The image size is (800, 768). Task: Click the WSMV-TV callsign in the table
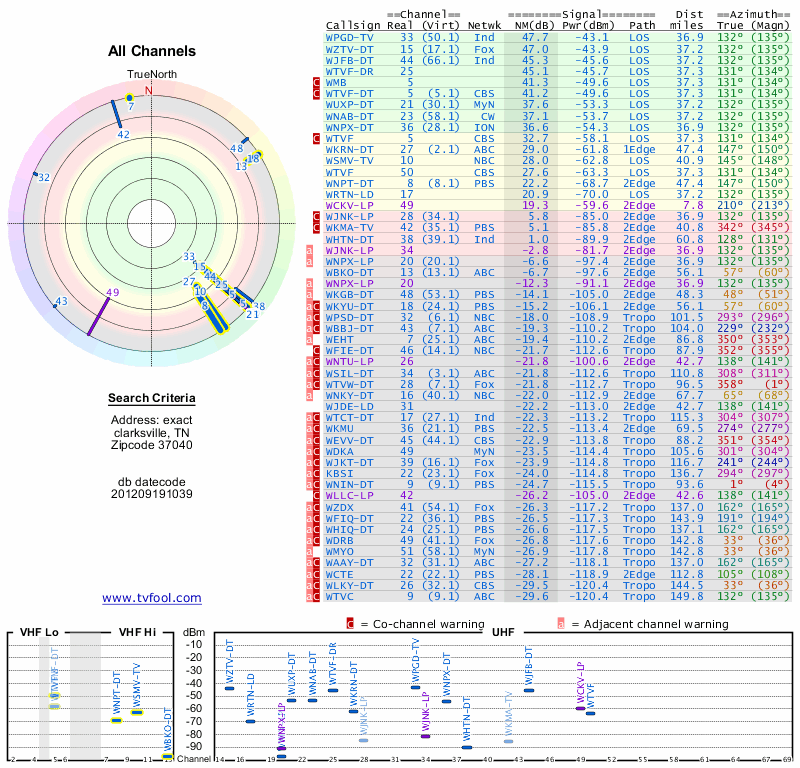pos(350,160)
